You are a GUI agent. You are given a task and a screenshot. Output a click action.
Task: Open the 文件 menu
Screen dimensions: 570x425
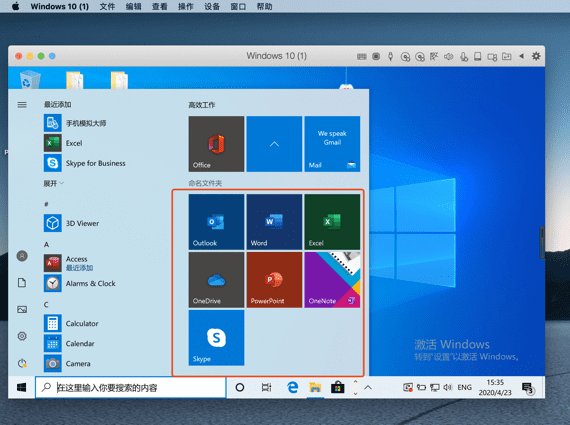(x=107, y=7)
